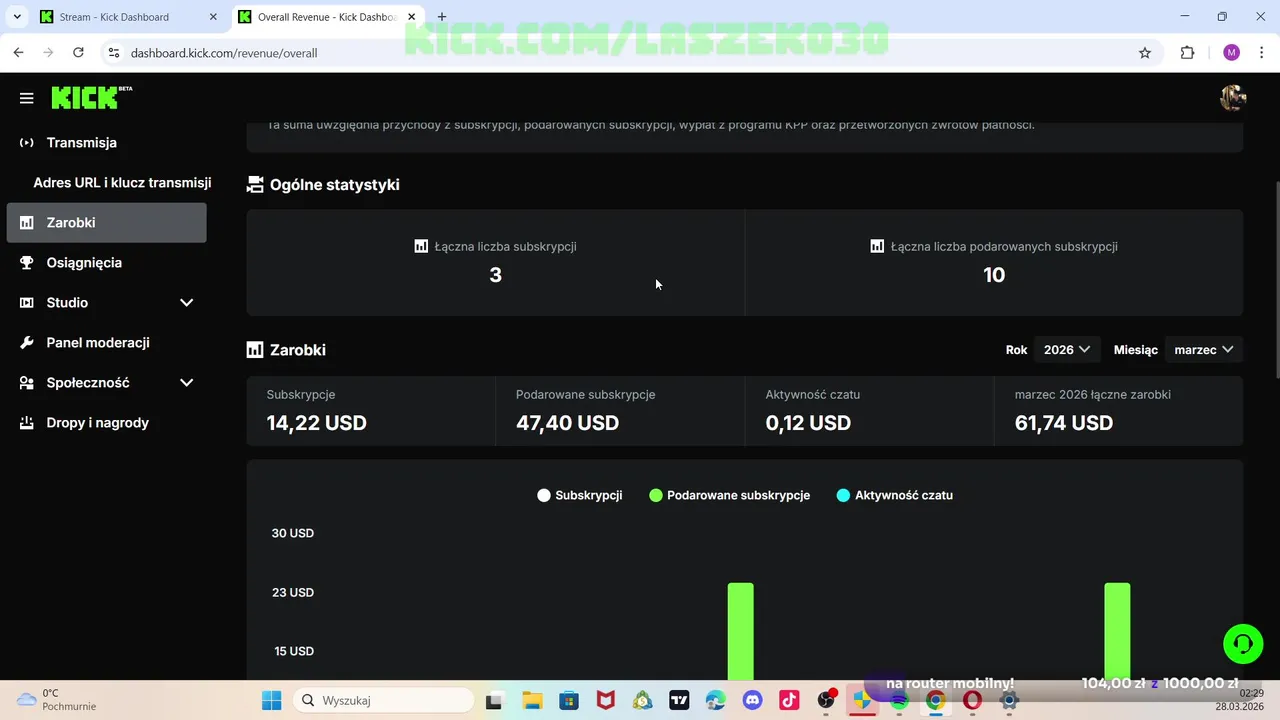Click the Transmisja broadcast icon

27,143
